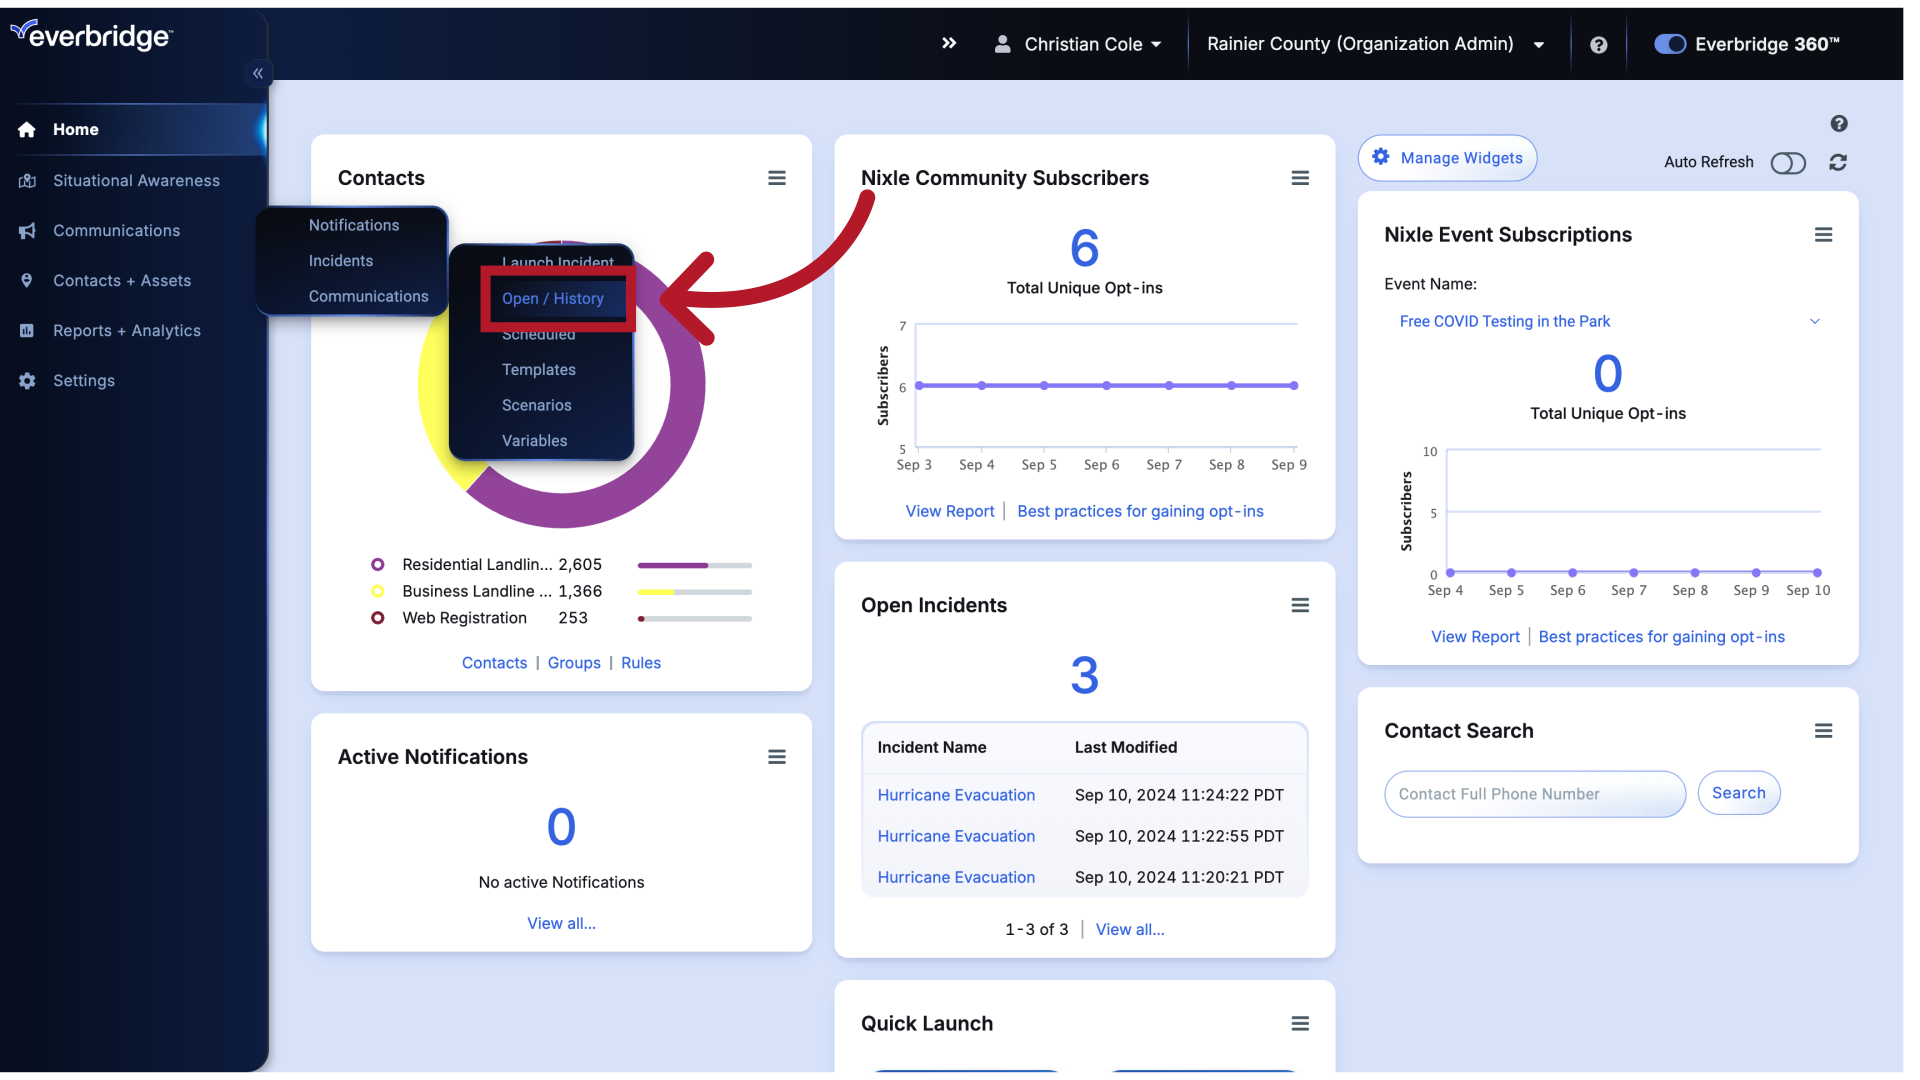This screenshot has width=1920, height=1080.
Task: Open Contacts + Assets sidebar section
Action: (121, 280)
